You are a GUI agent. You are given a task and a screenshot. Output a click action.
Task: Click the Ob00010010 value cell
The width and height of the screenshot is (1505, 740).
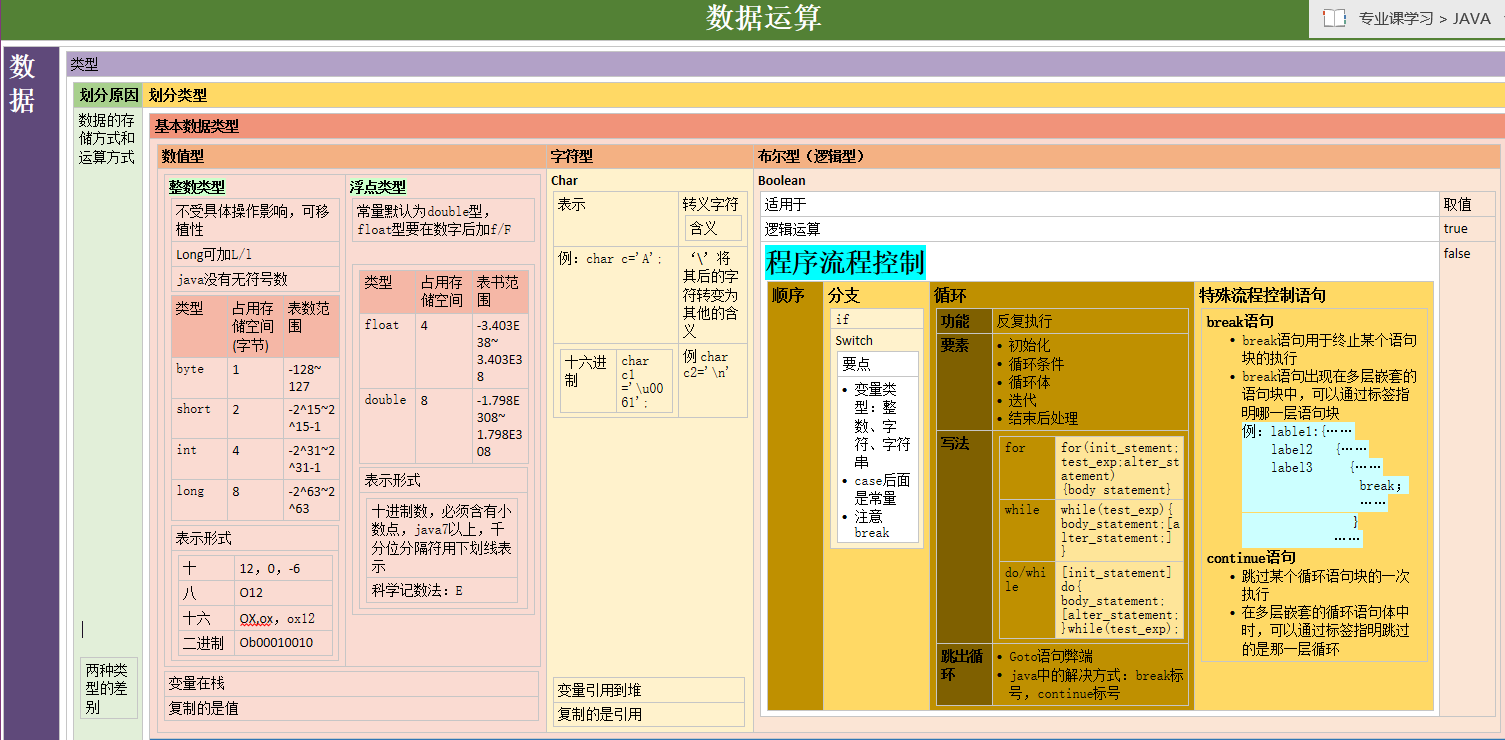pyautogui.click(x=283, y=643)
